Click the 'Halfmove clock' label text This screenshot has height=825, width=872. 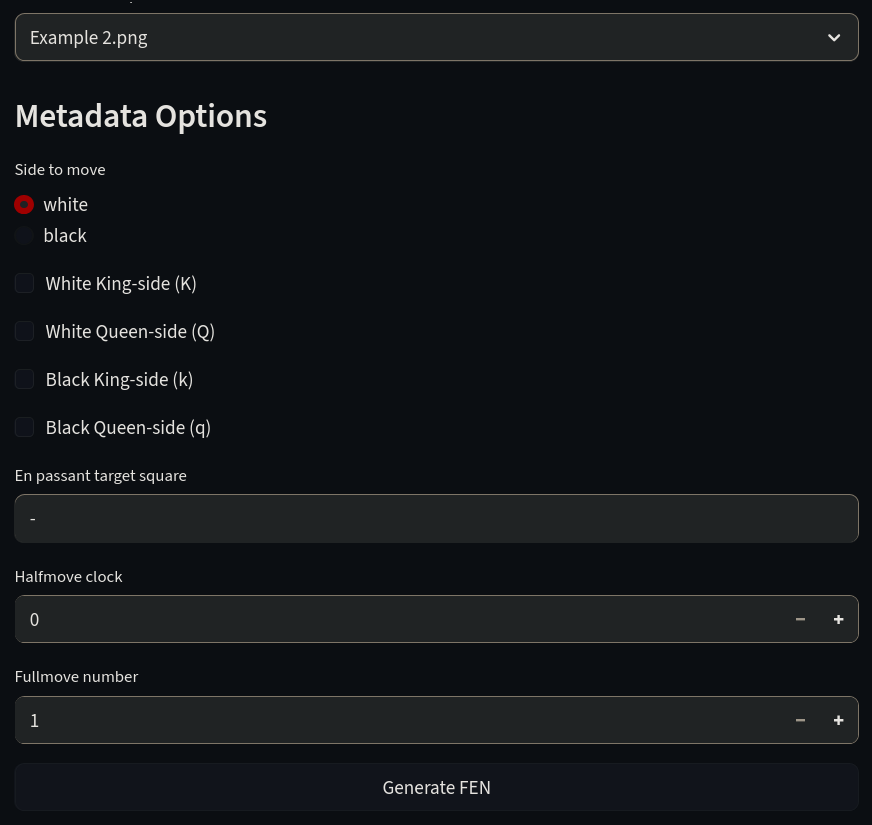(x=68, y=577)
